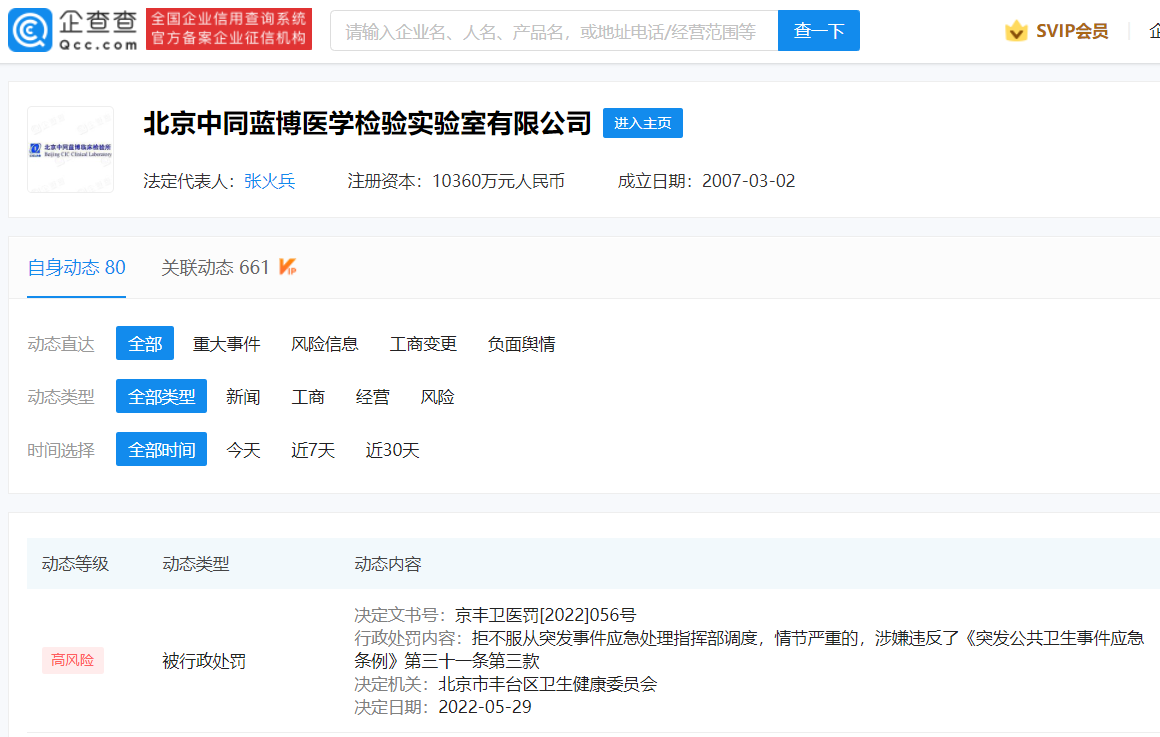Screen dimensions: 1160x737
Task: Choose the 新闻 type filter
Action: point(243,397)
